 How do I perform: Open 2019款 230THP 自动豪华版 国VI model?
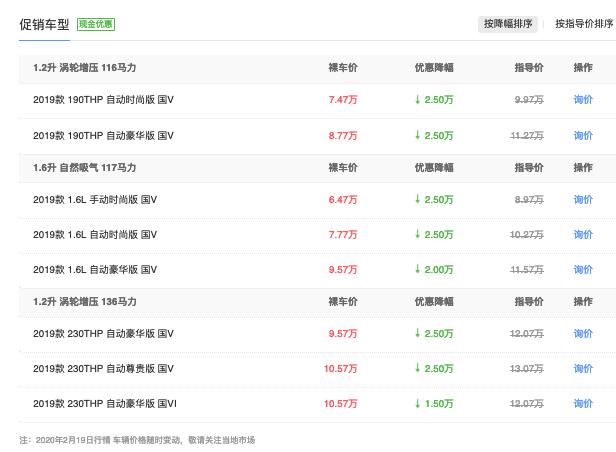tap(105, 404)
